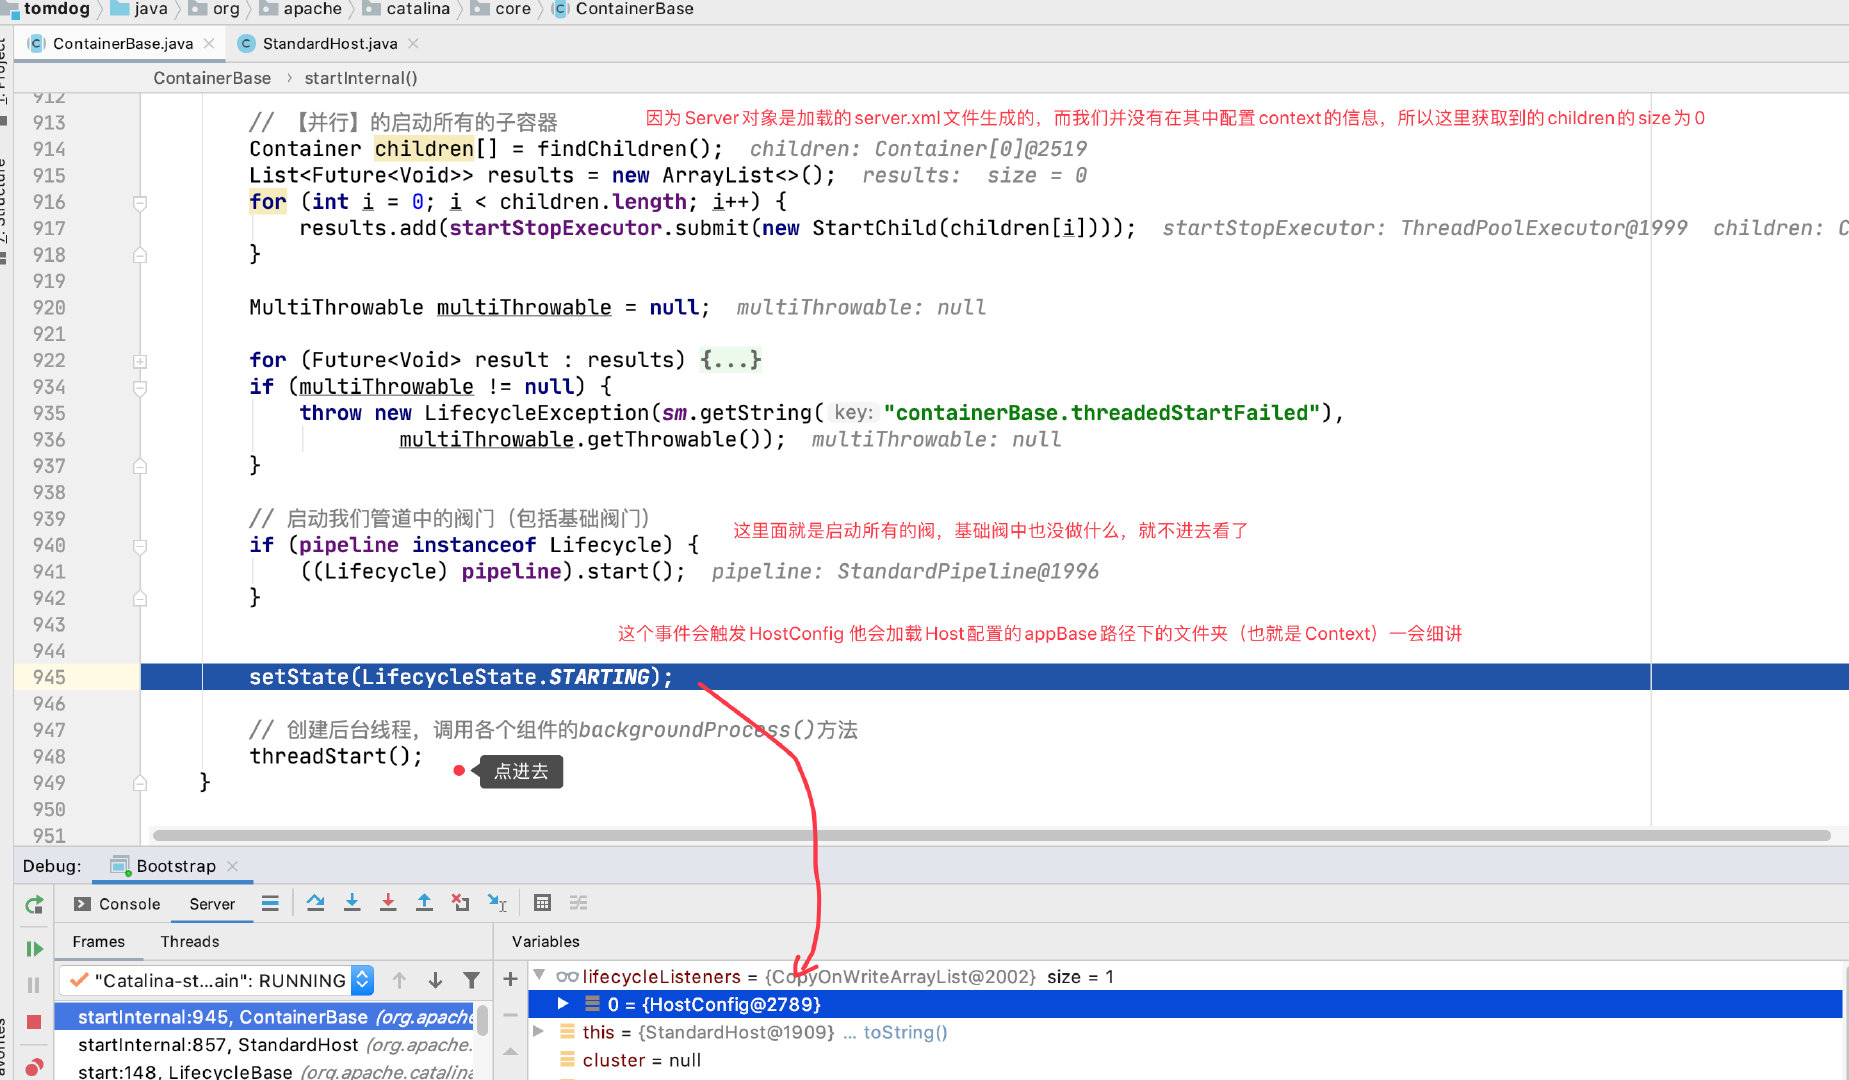Image resolution: width=1849 pixels, height=1080 pixels.
Task: Click the fold end marker at line 918
Action: (140, 255)
